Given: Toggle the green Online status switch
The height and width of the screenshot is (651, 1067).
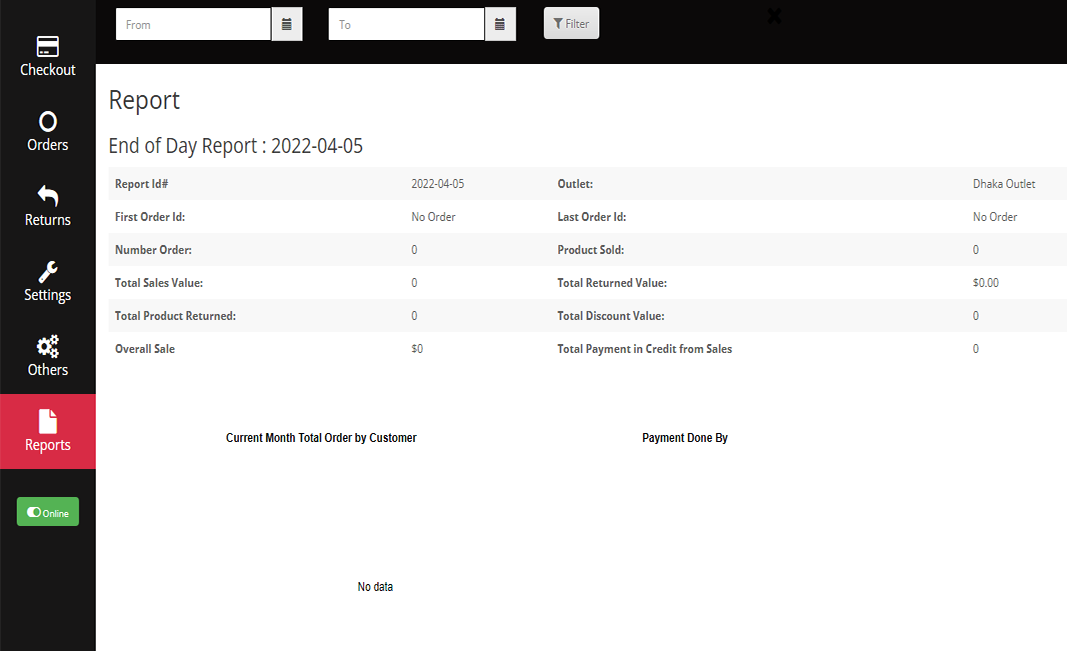Looking at the screenshot, I should click(48, 512).
